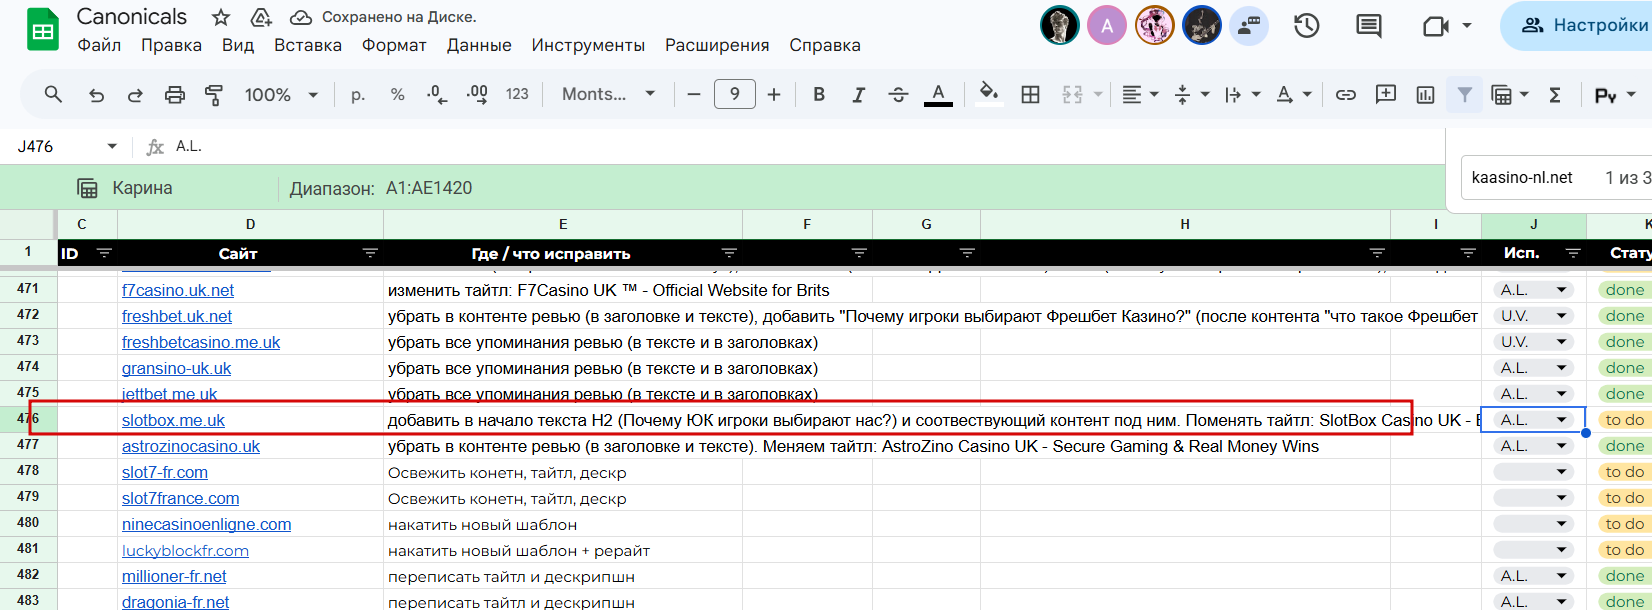The width and height of the screenshot is (1652, 610).
Task: Star the Canonicals document
Action: (221, 17)
